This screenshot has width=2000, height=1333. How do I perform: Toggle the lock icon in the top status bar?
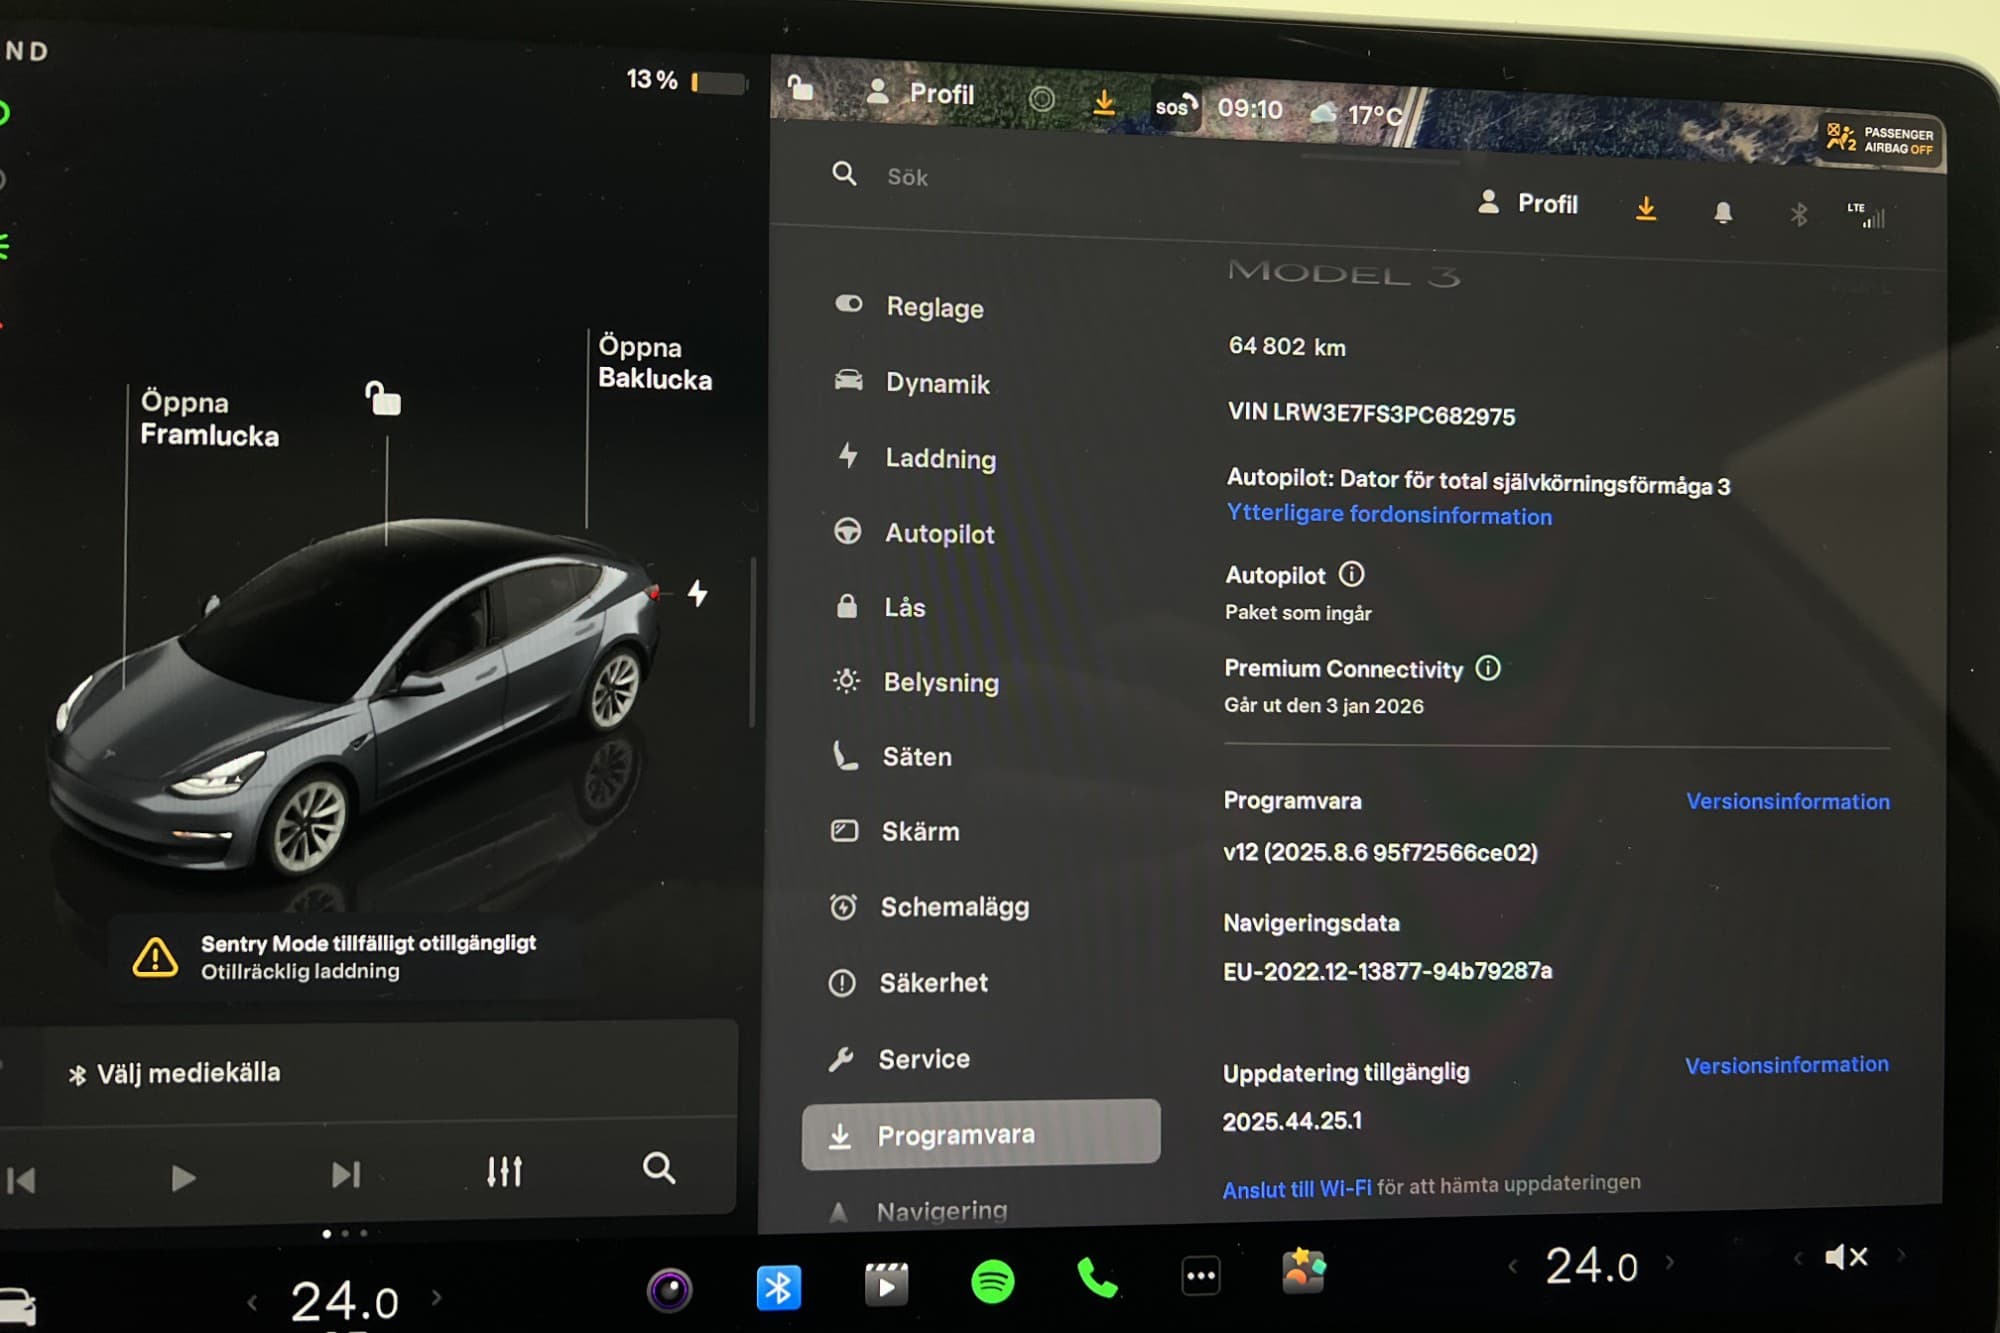pyautogui.click(x=800, y=88)
